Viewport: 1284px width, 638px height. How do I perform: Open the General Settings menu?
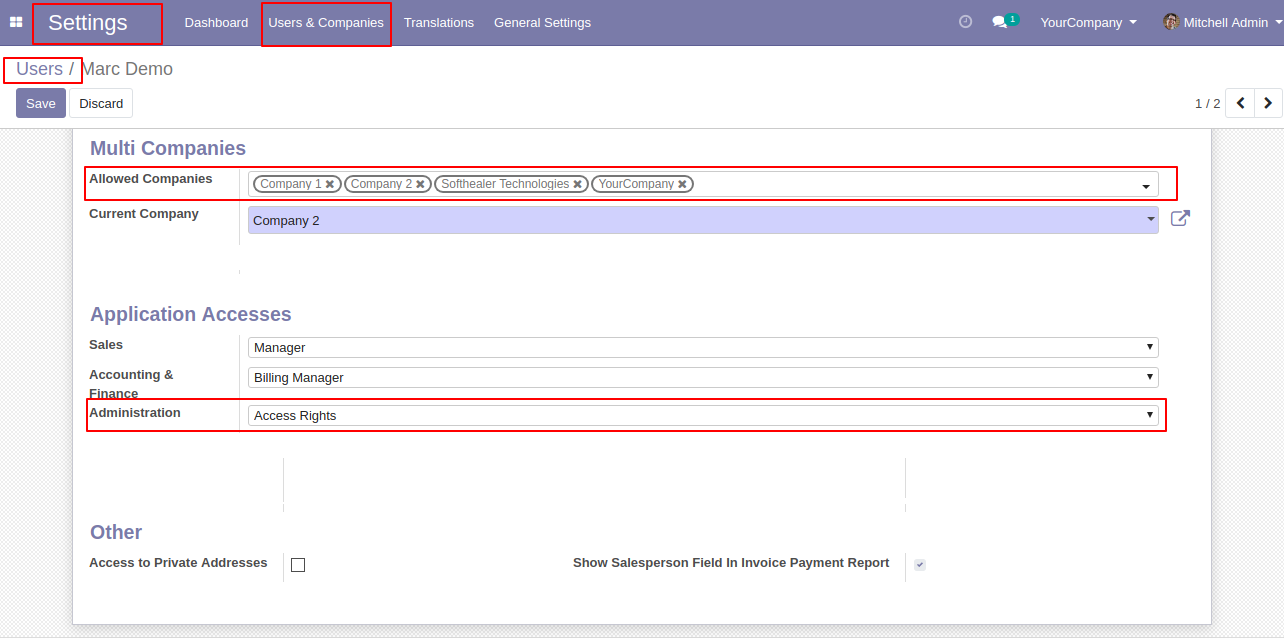(x=542, y=22)
